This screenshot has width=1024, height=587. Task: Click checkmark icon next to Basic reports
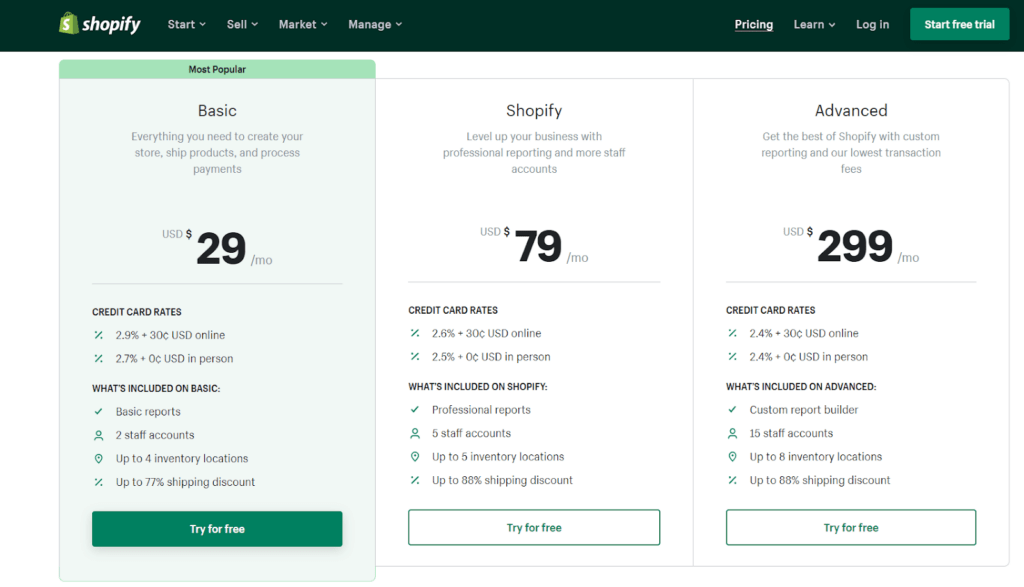(x=99, y=411)
